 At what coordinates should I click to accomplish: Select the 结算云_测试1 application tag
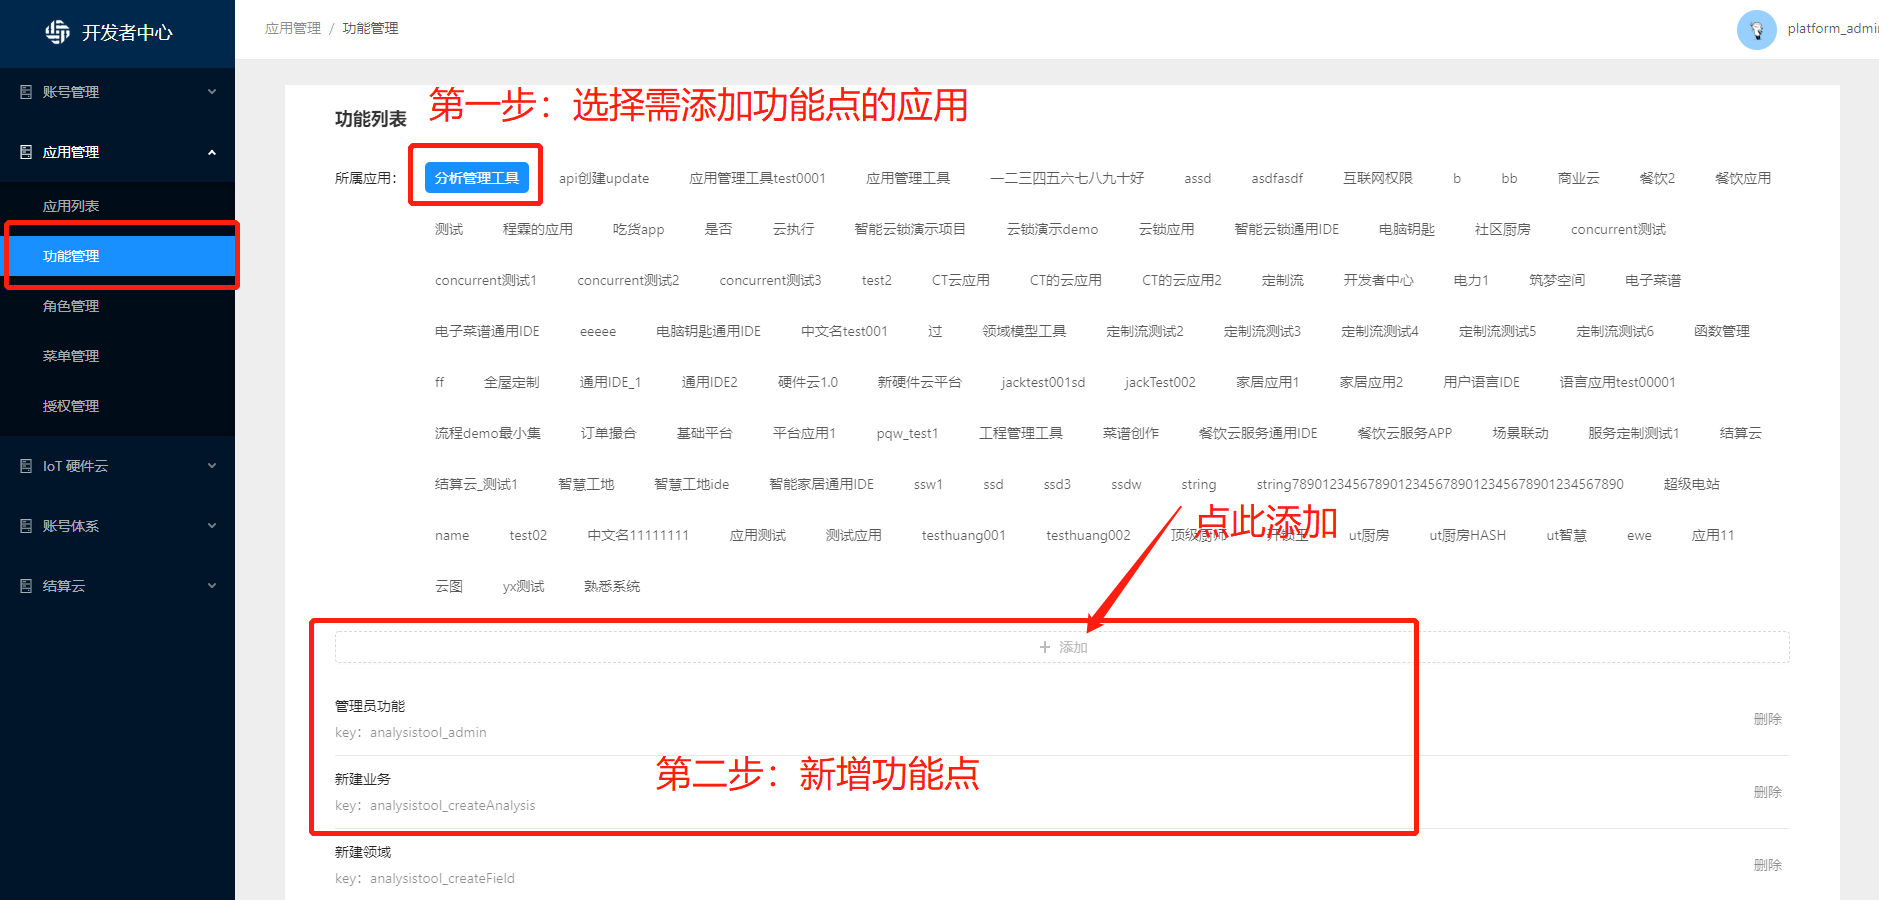pos(476,484)
